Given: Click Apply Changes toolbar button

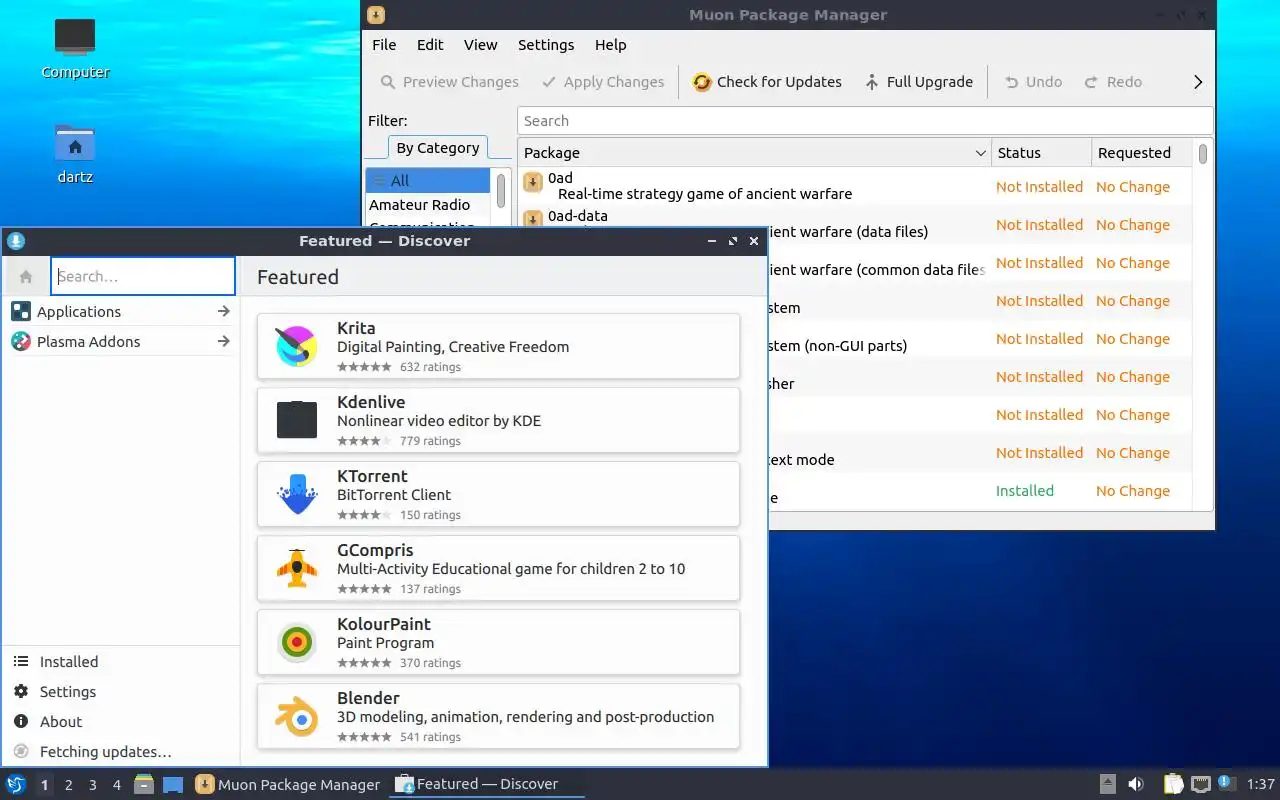Looking at the screenshot, I should pos(603,82).
